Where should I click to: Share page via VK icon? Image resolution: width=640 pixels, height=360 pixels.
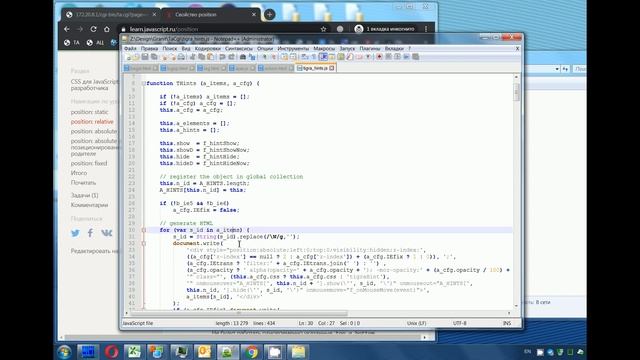107,233
